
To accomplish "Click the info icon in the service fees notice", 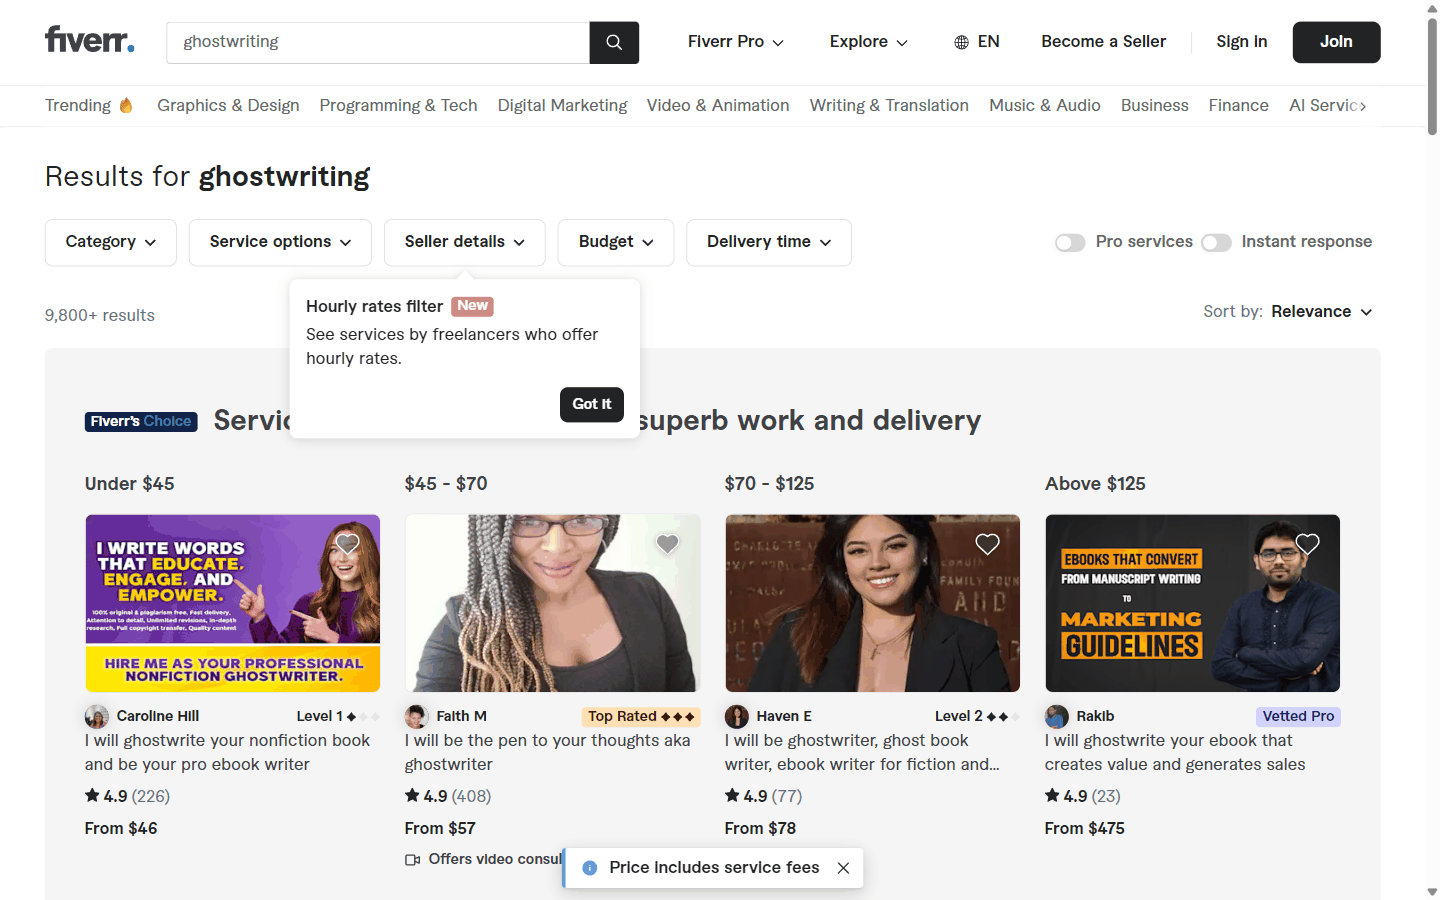I will [x=590, y=868].
